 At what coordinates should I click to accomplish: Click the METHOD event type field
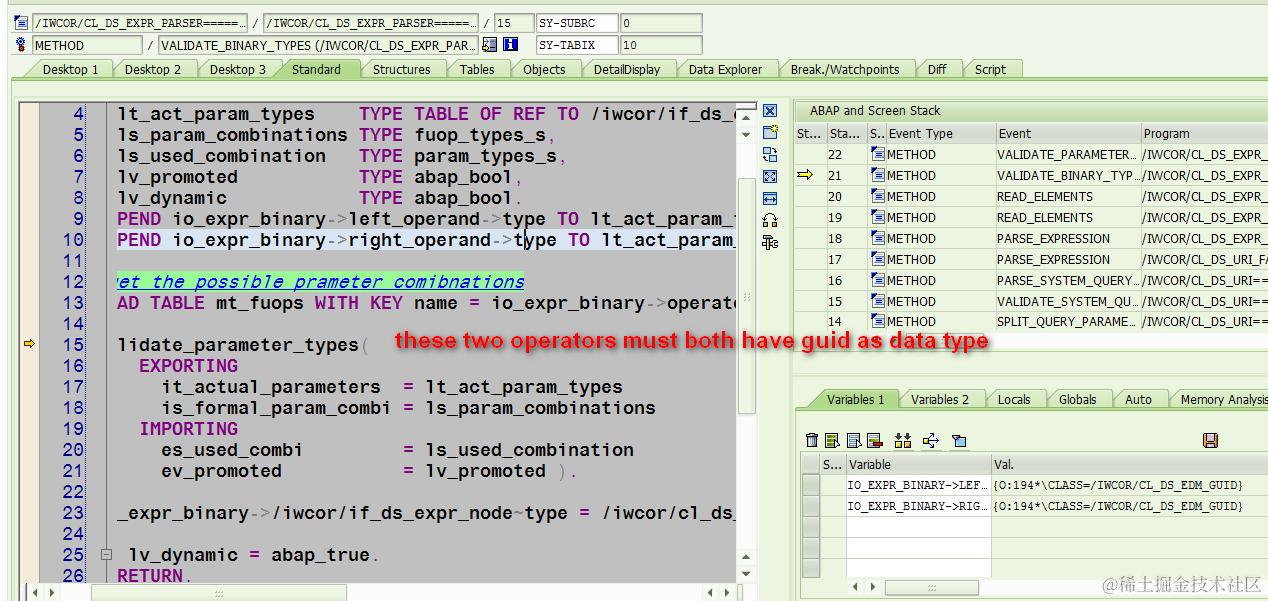pos(87,45)
